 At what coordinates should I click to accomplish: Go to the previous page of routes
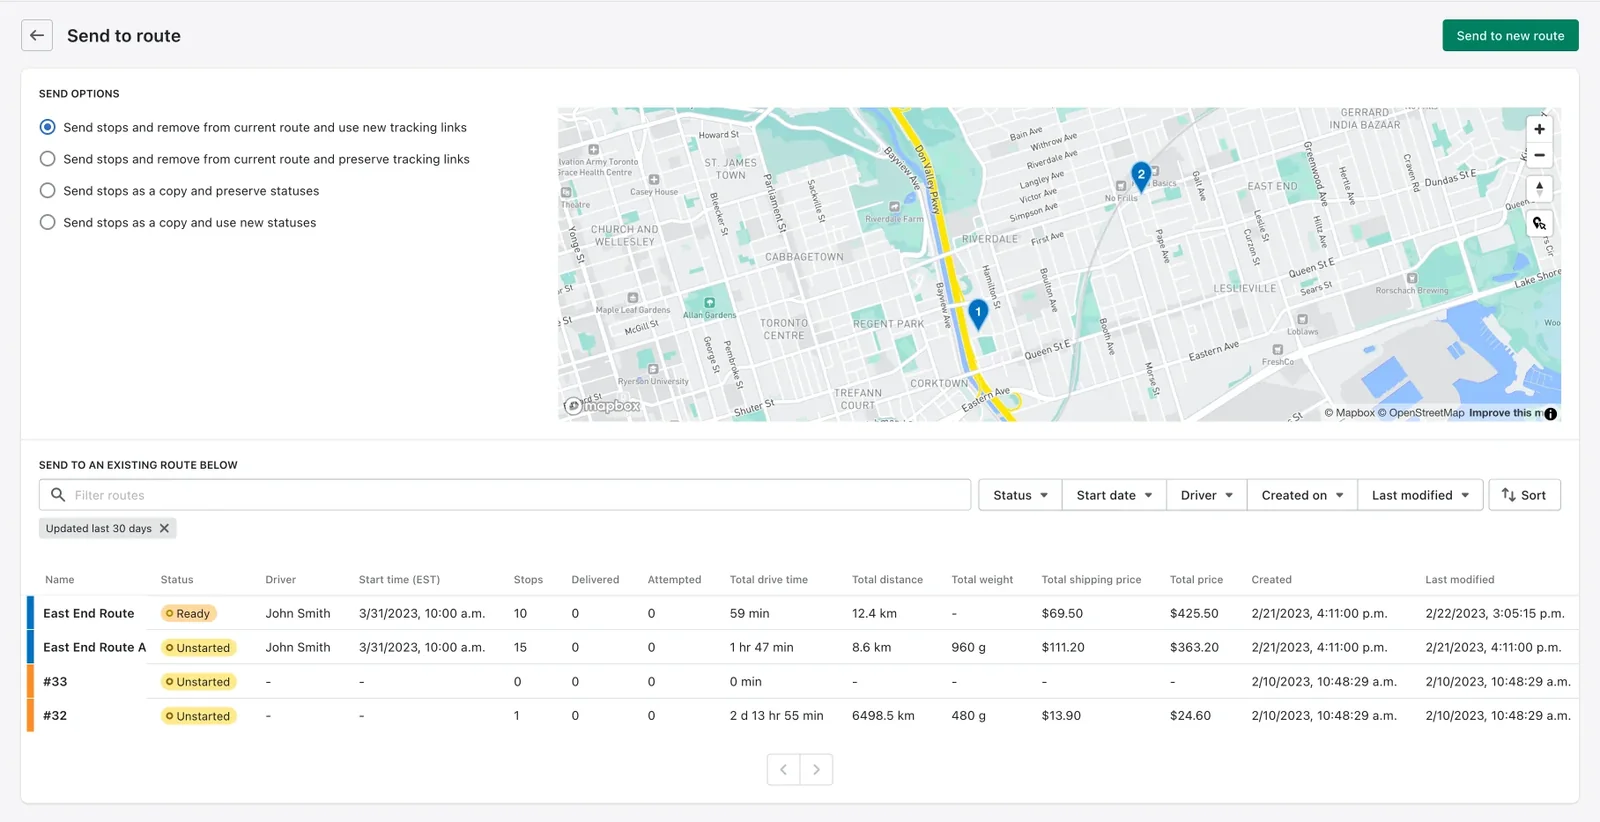tap(784, 769)
